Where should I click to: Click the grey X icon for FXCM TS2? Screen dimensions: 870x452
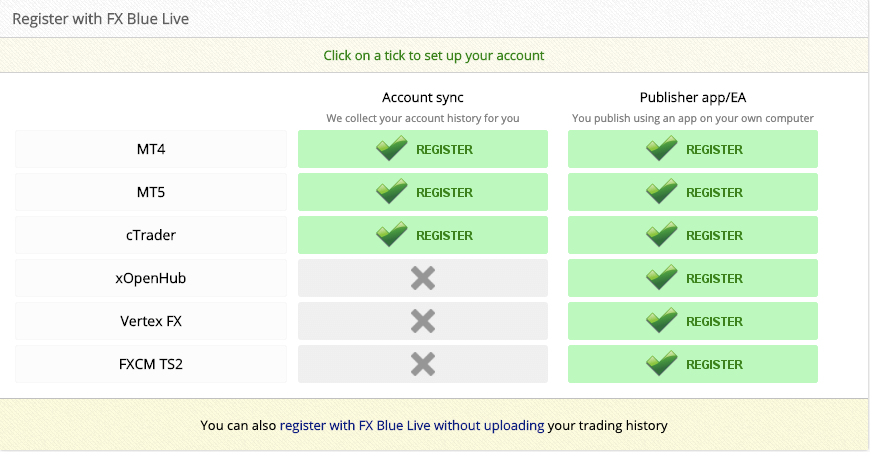tap(423, 364)
